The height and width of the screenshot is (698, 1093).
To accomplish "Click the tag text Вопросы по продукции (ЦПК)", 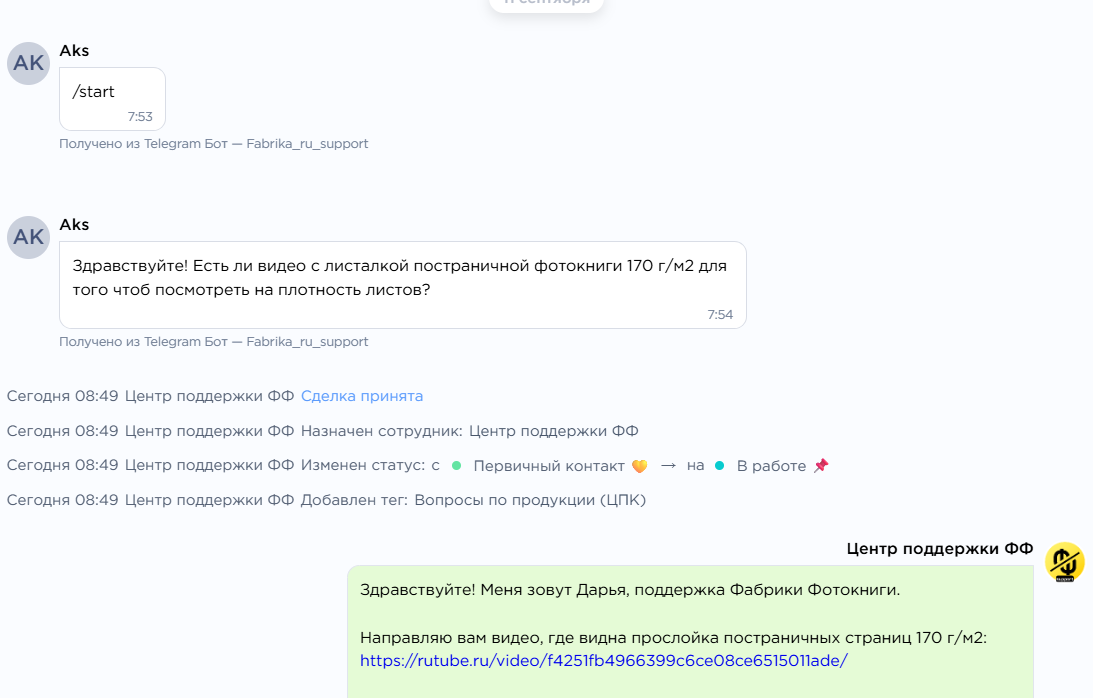I will pos(530,500).
